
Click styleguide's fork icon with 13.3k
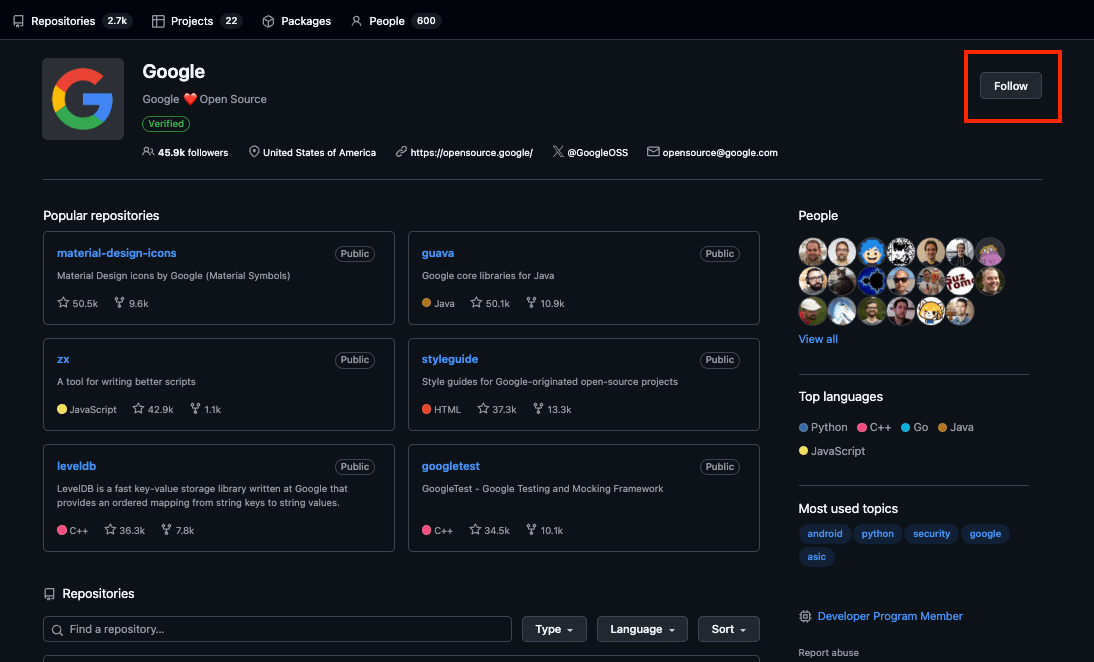[538, 409]
